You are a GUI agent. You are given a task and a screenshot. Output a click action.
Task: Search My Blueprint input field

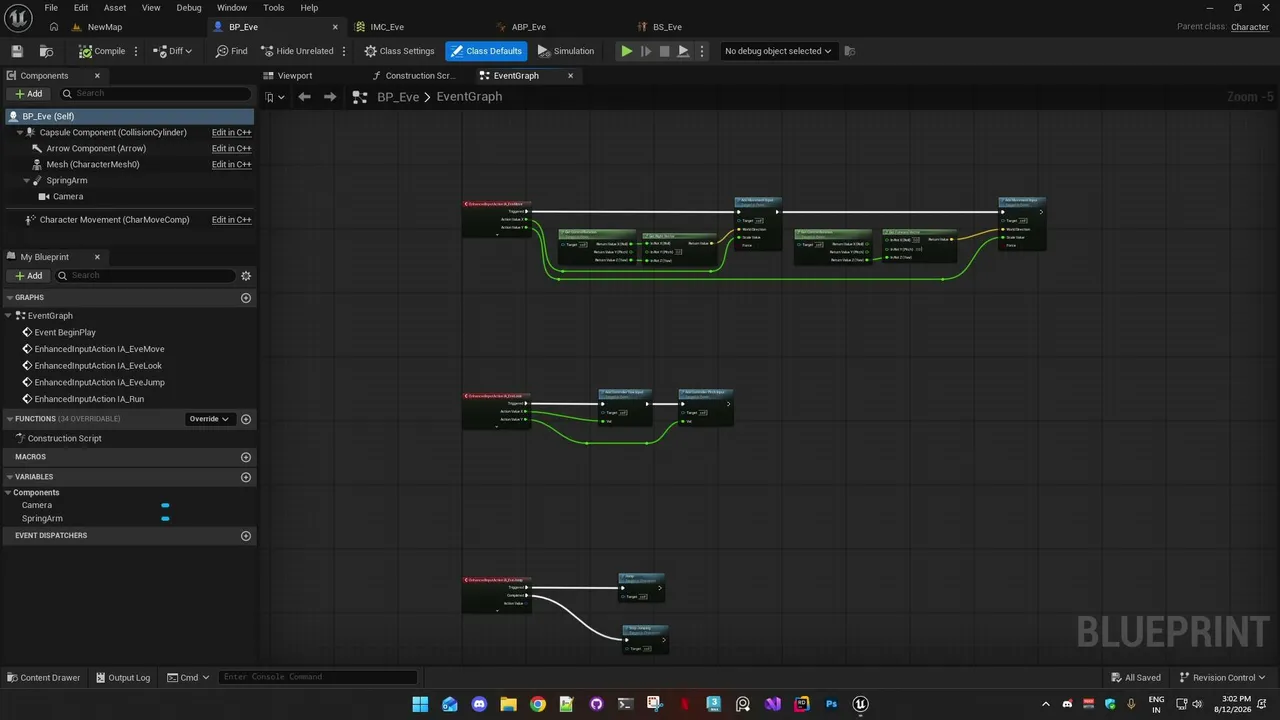coord(145,276)
